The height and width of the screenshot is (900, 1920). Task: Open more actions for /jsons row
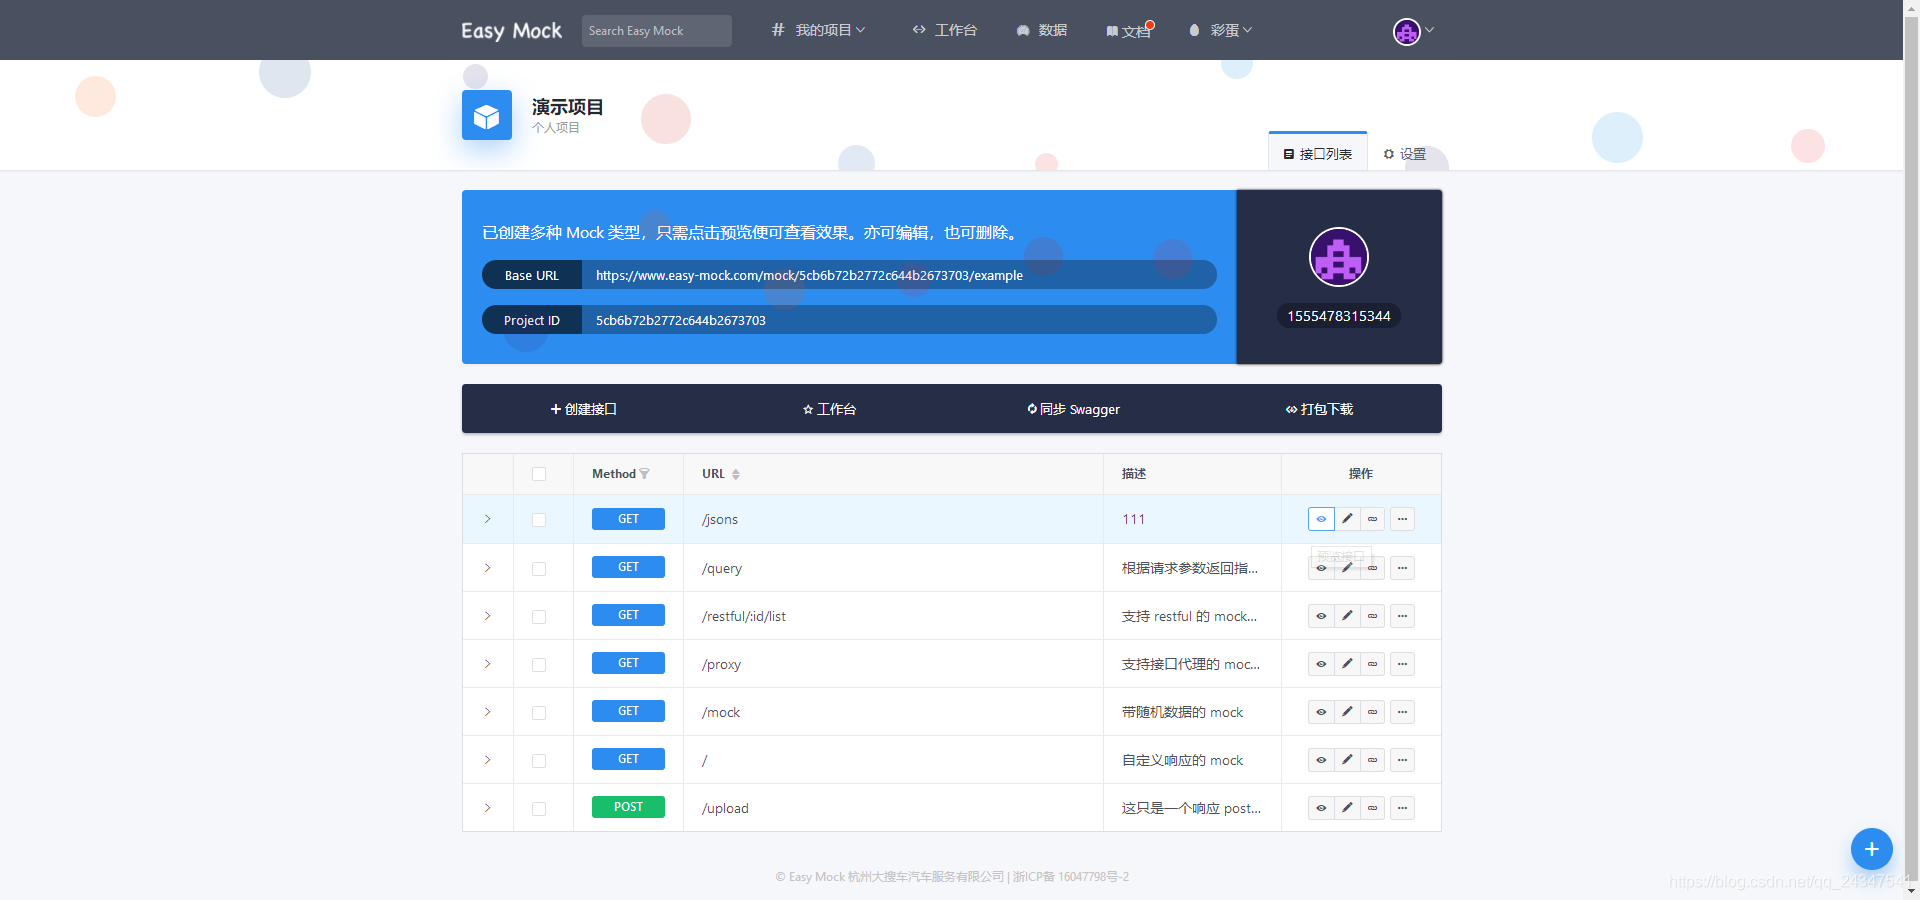1402,519
